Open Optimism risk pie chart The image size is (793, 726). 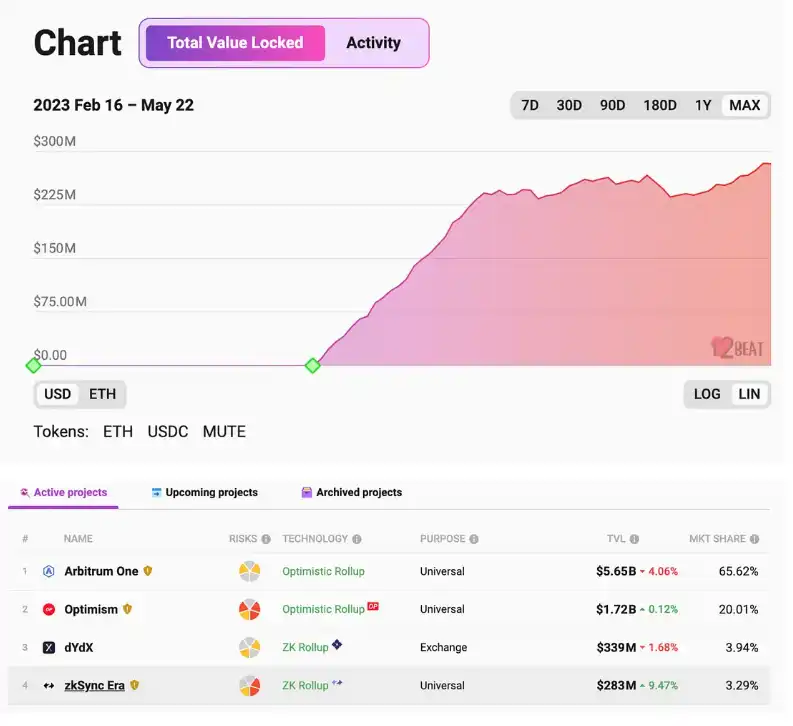[249, 610]
